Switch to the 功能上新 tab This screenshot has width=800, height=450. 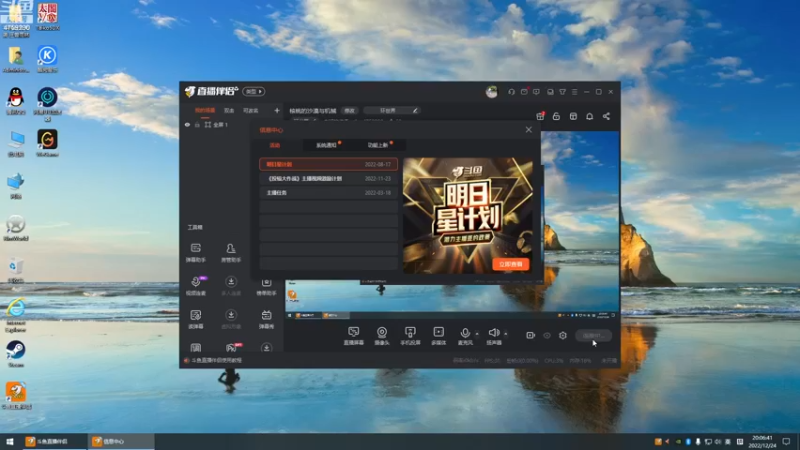click(378, 145)
